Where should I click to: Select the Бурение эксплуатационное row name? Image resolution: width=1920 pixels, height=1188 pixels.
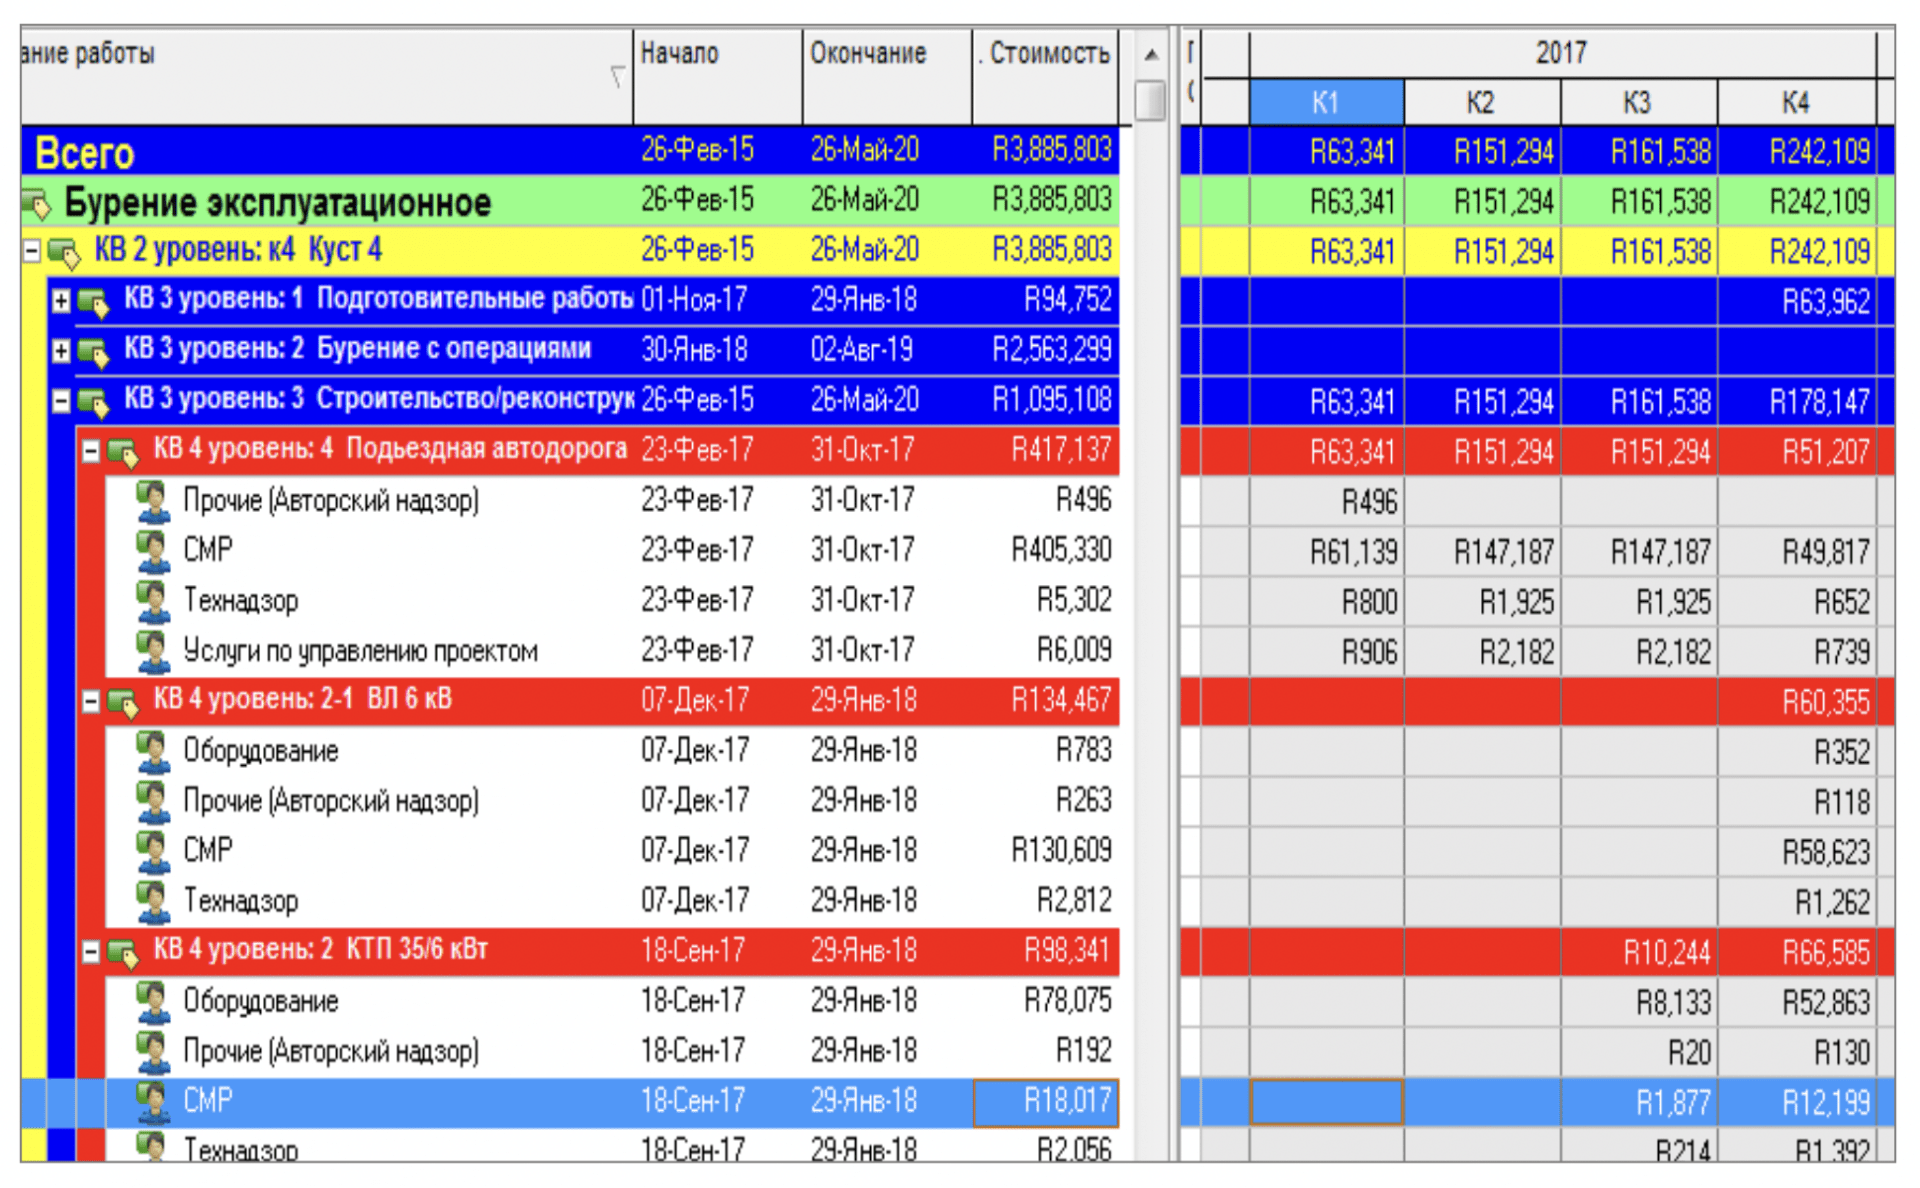(278, 202)
